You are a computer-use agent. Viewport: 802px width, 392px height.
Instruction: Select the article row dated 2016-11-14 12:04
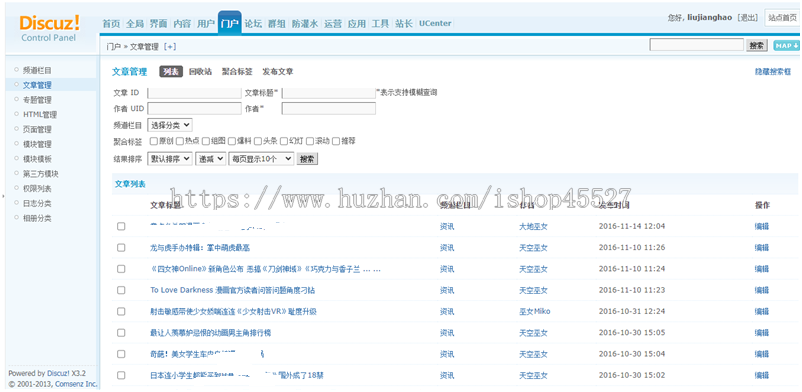click(121, 226)
